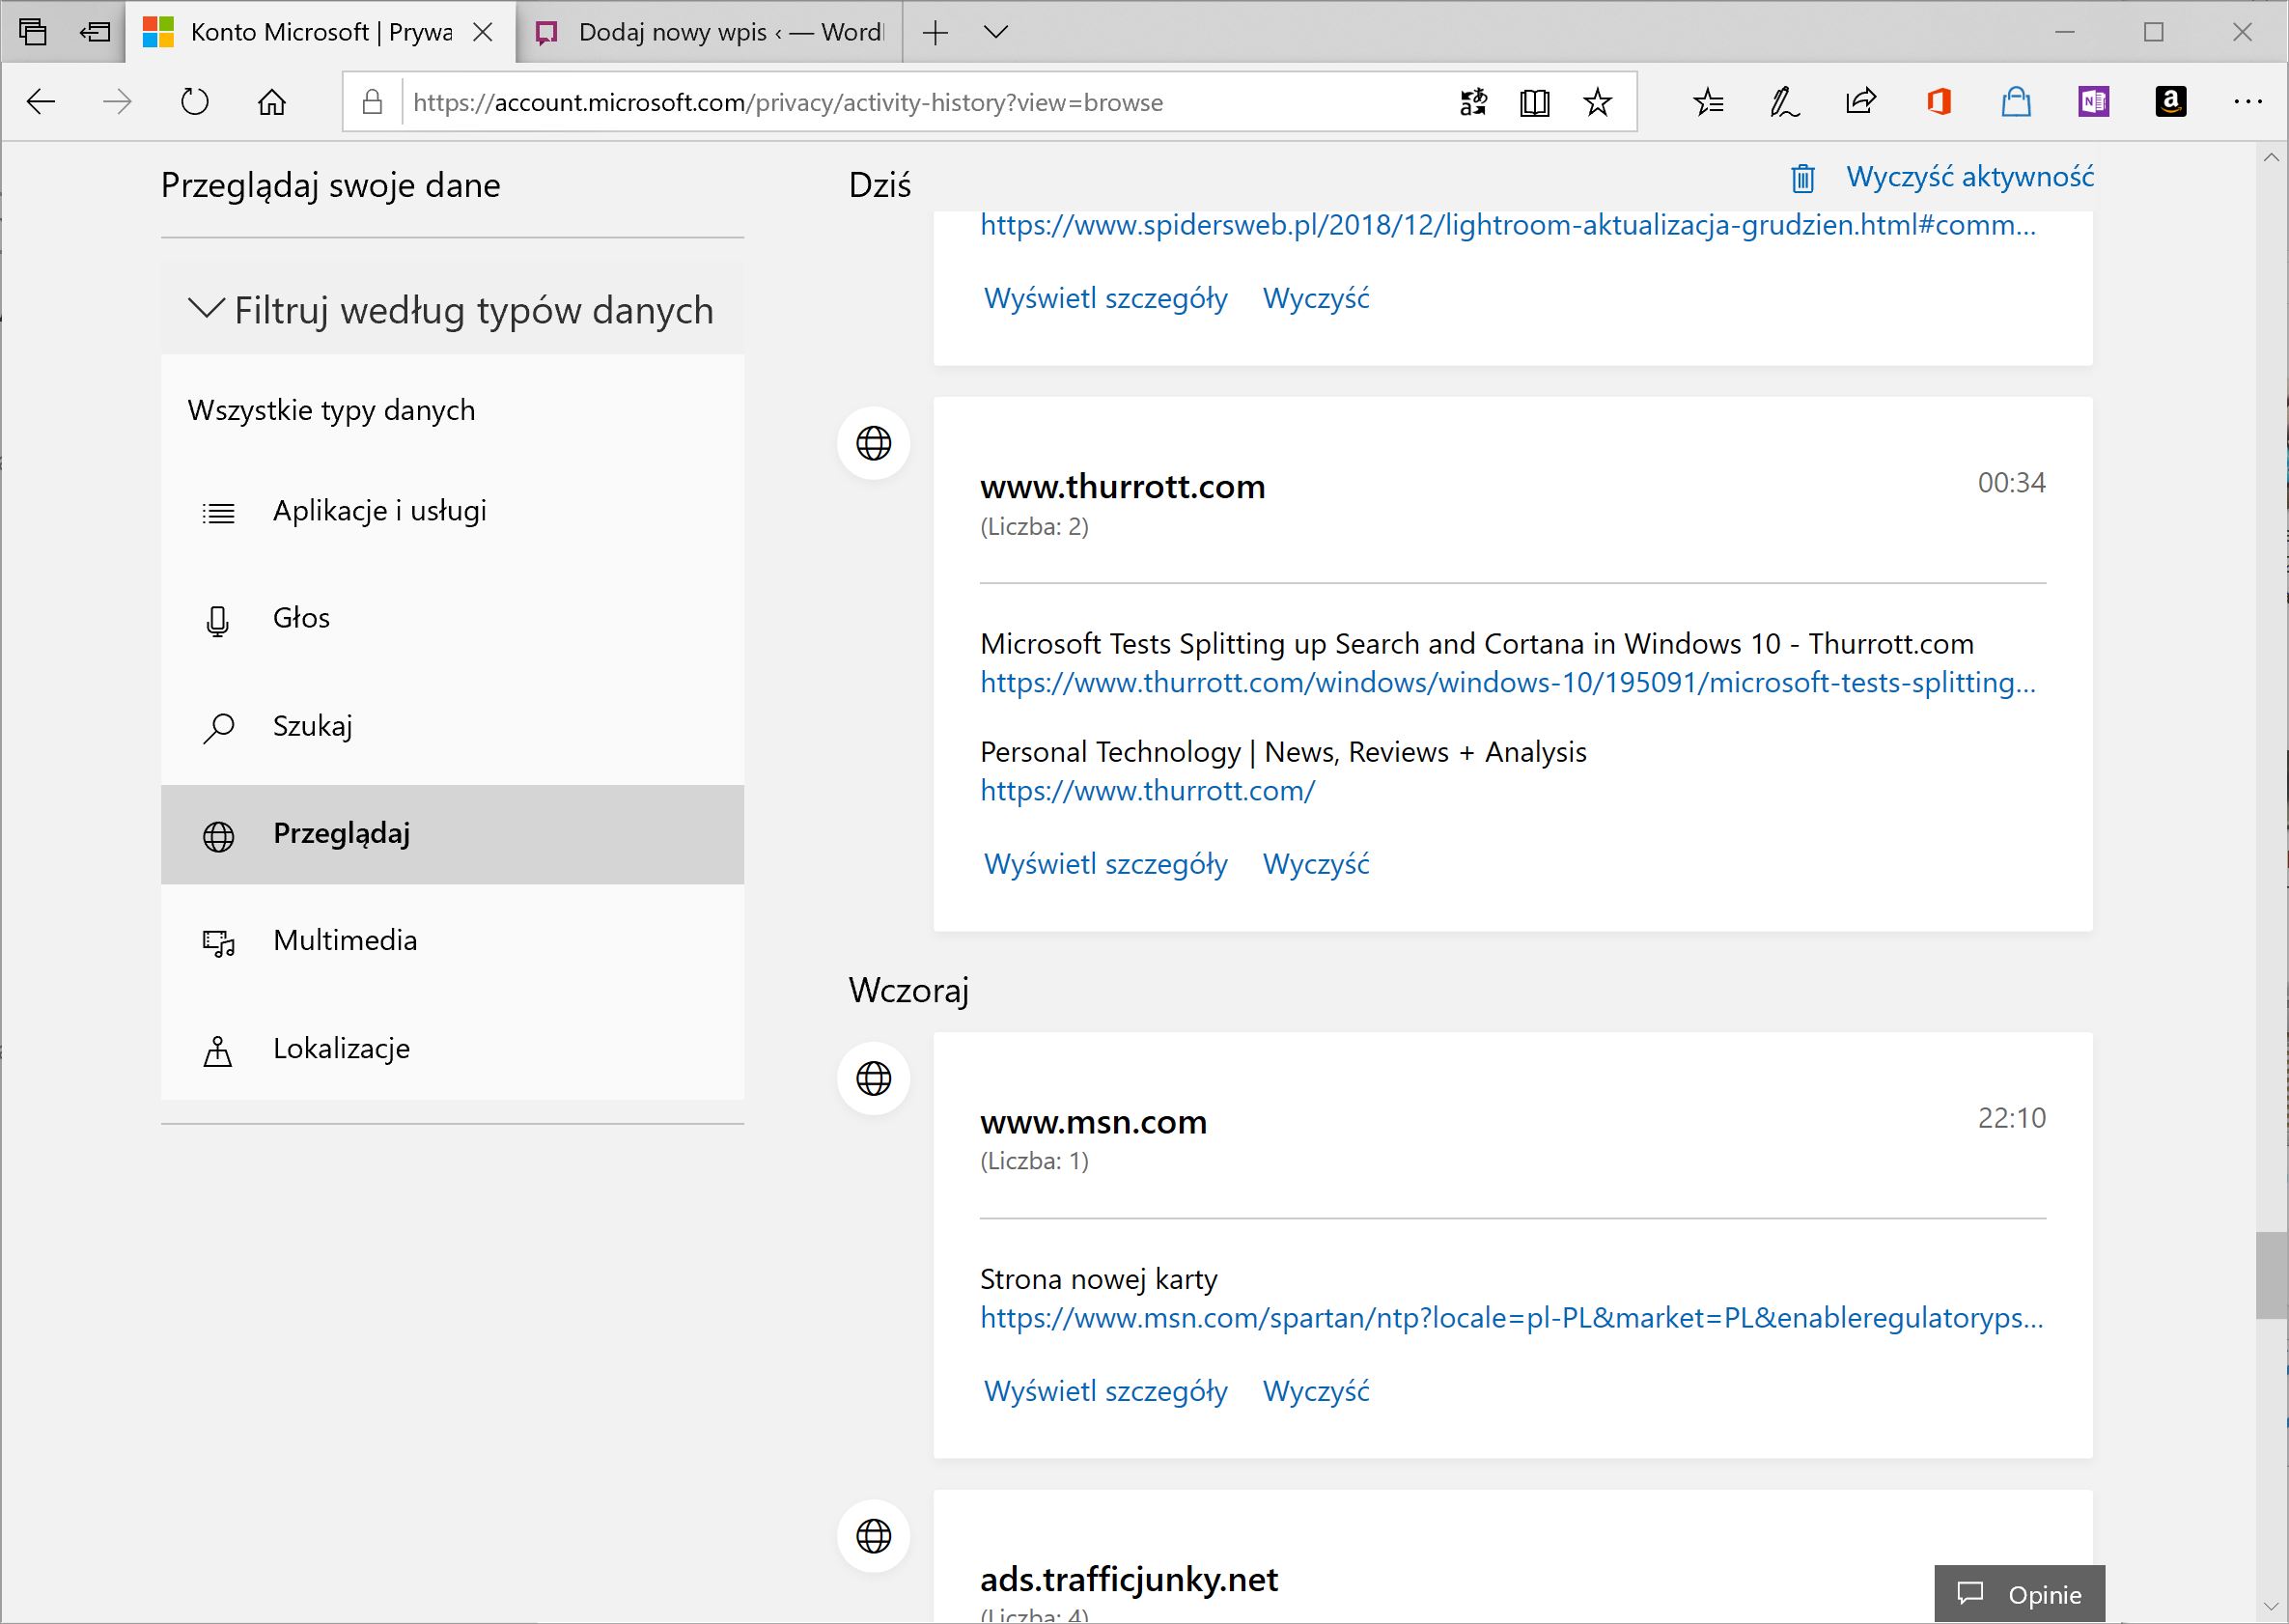Click the globe icon beside thurrott.com
The image size is (2289, 1624).
pos(874,443)
